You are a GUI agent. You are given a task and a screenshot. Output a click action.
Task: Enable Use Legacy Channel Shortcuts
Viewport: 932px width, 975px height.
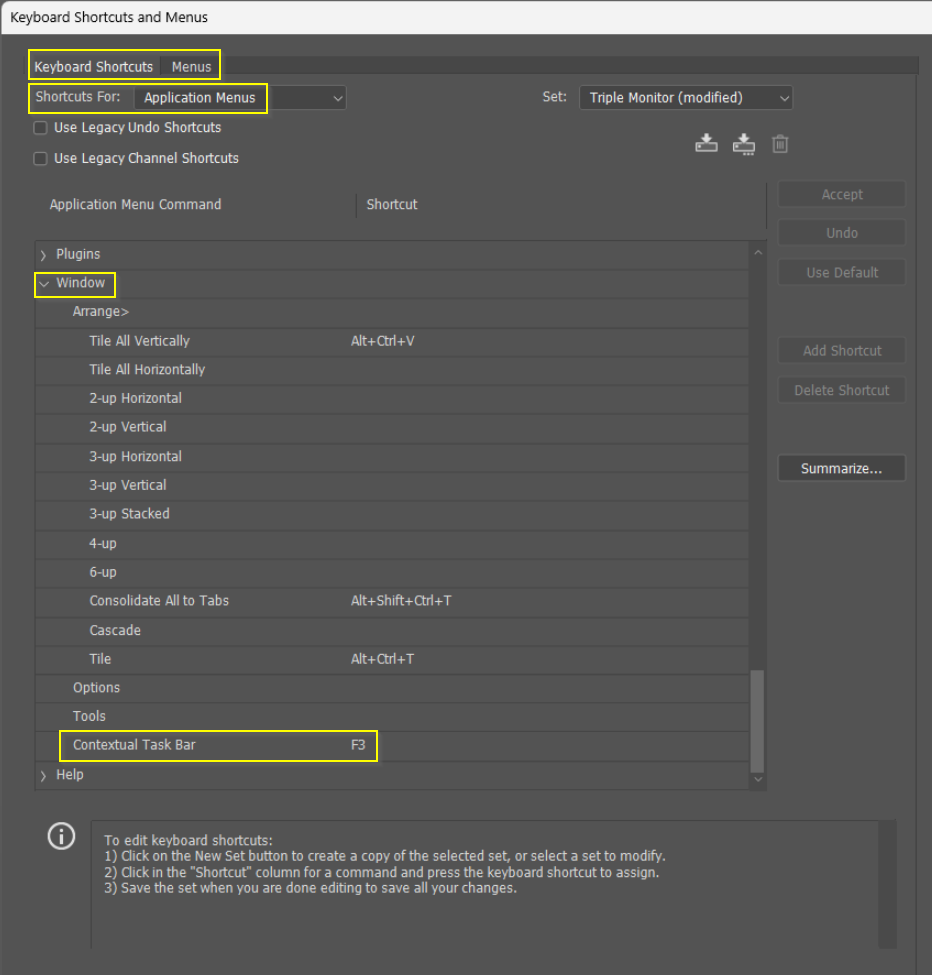[39, 158]
